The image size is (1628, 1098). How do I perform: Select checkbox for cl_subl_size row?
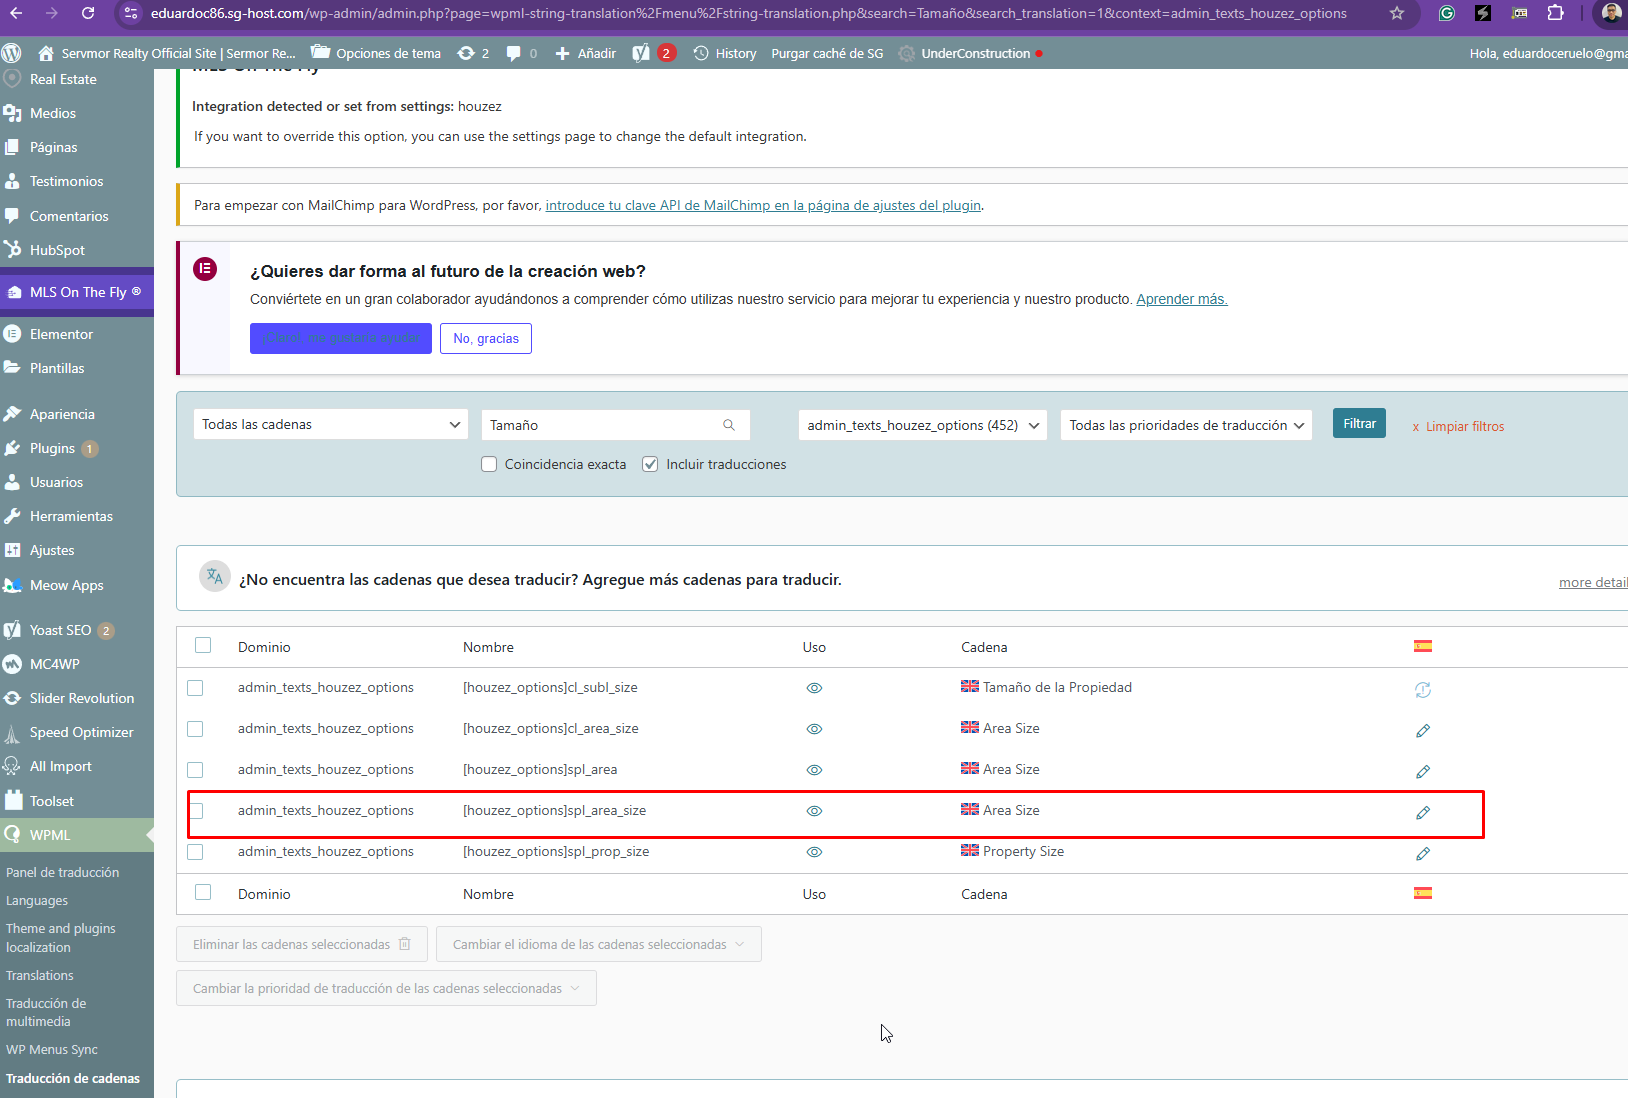[x=195, y=688]
